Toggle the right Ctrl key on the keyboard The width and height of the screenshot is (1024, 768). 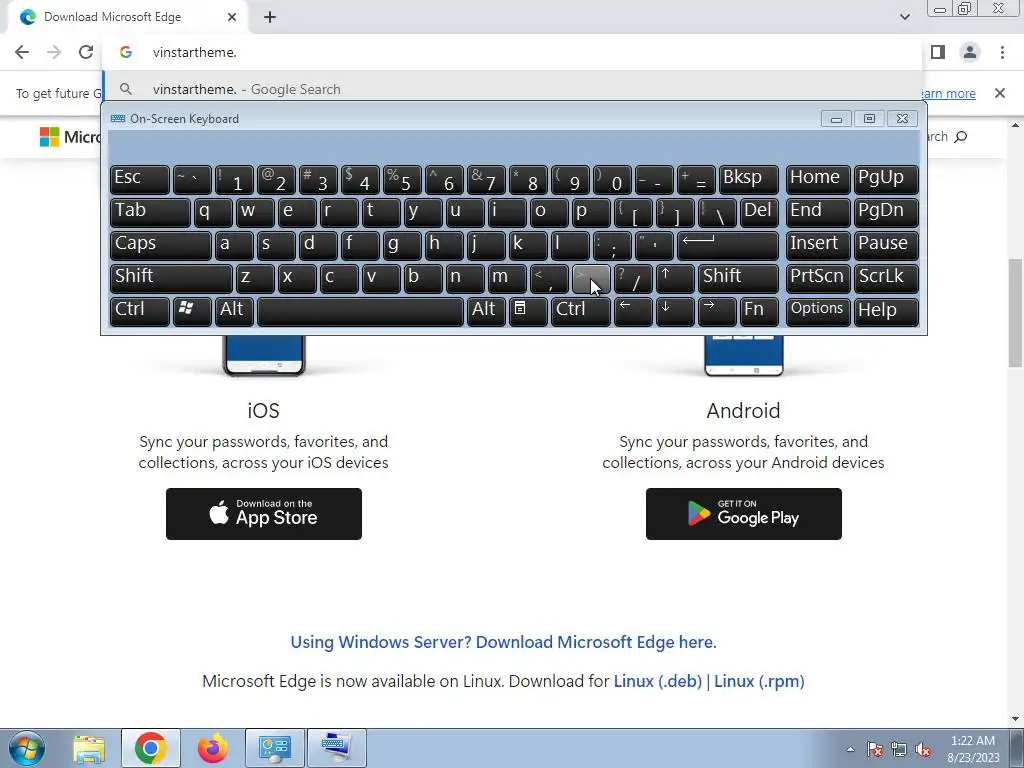click(x=581, y=311)
